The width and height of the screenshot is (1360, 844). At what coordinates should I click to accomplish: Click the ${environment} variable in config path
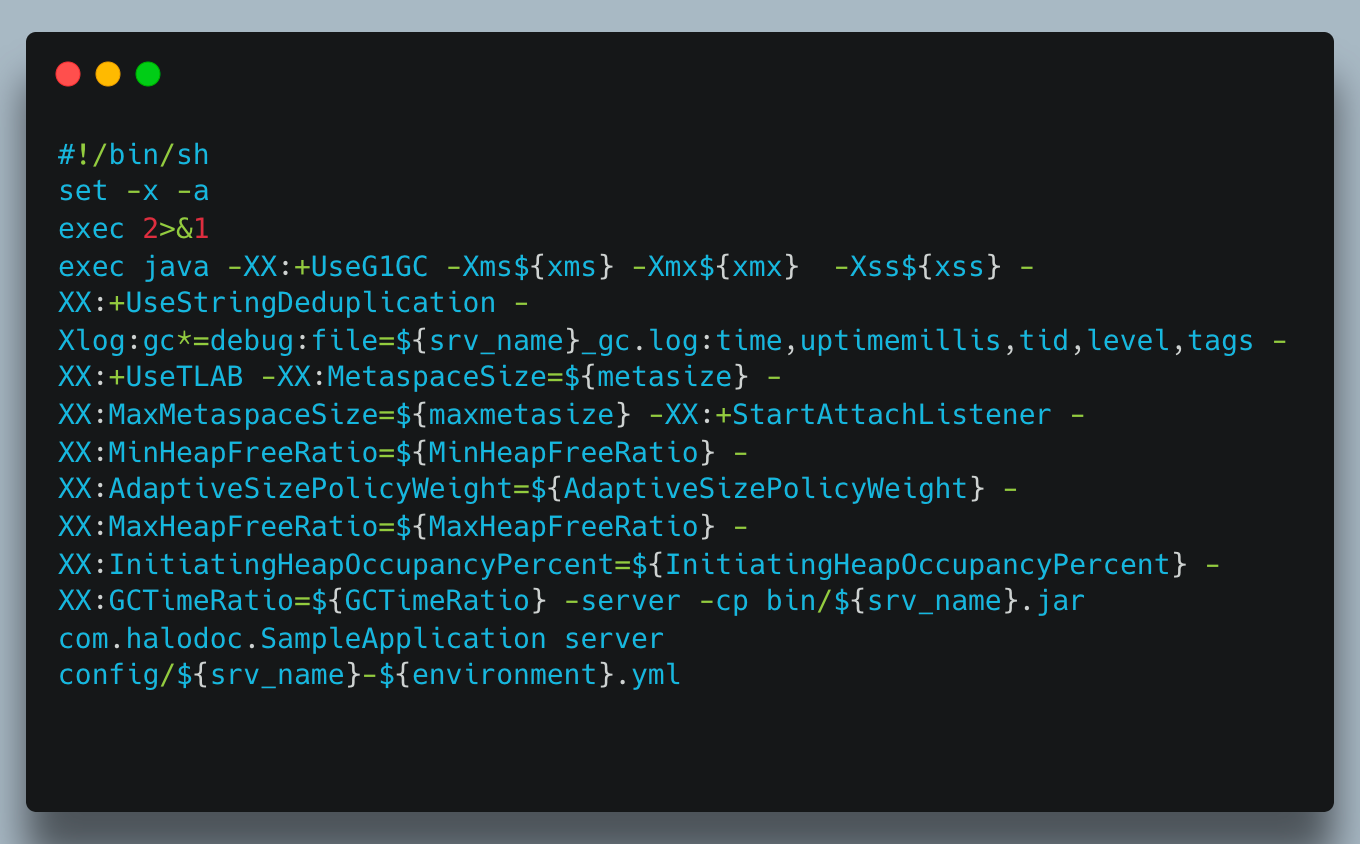pos(496,675)
